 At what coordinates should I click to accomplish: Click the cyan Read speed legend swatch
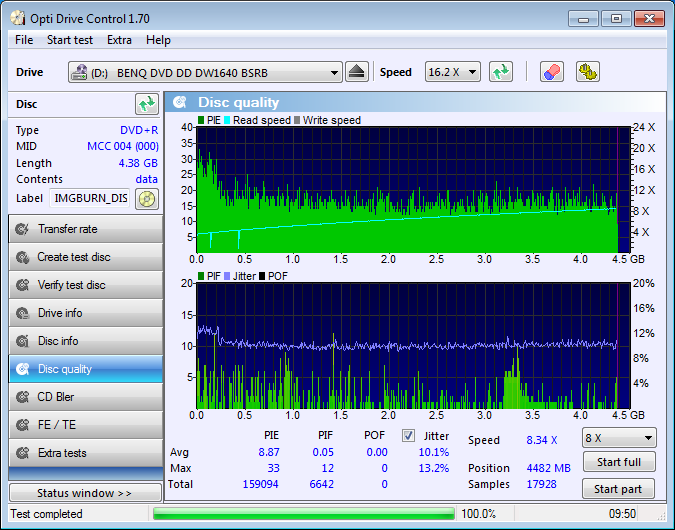tap(227, 120)
